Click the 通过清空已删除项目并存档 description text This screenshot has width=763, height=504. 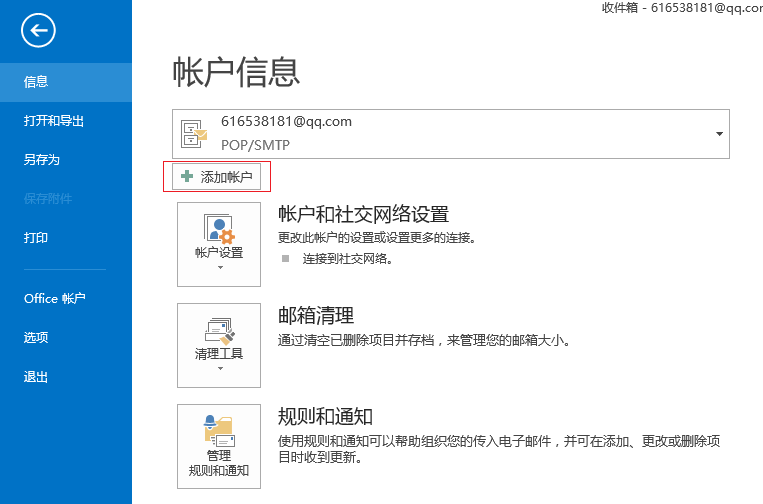(424, 340)
